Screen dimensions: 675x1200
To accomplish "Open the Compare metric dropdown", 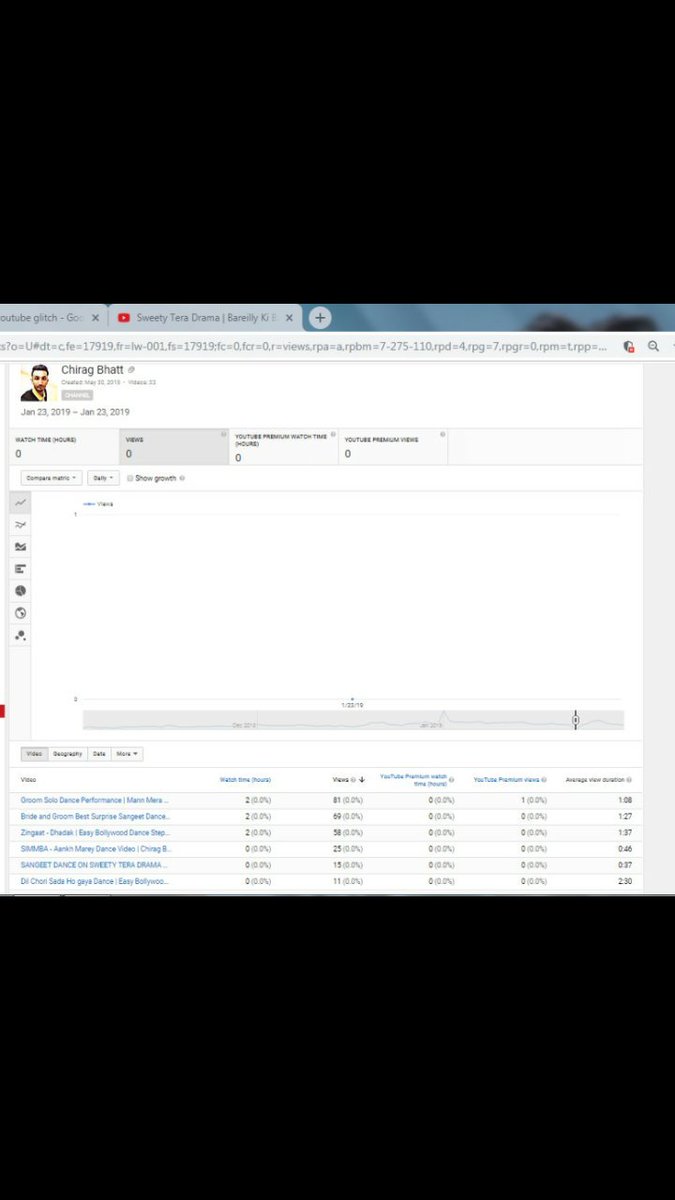I will click(52, 478).
